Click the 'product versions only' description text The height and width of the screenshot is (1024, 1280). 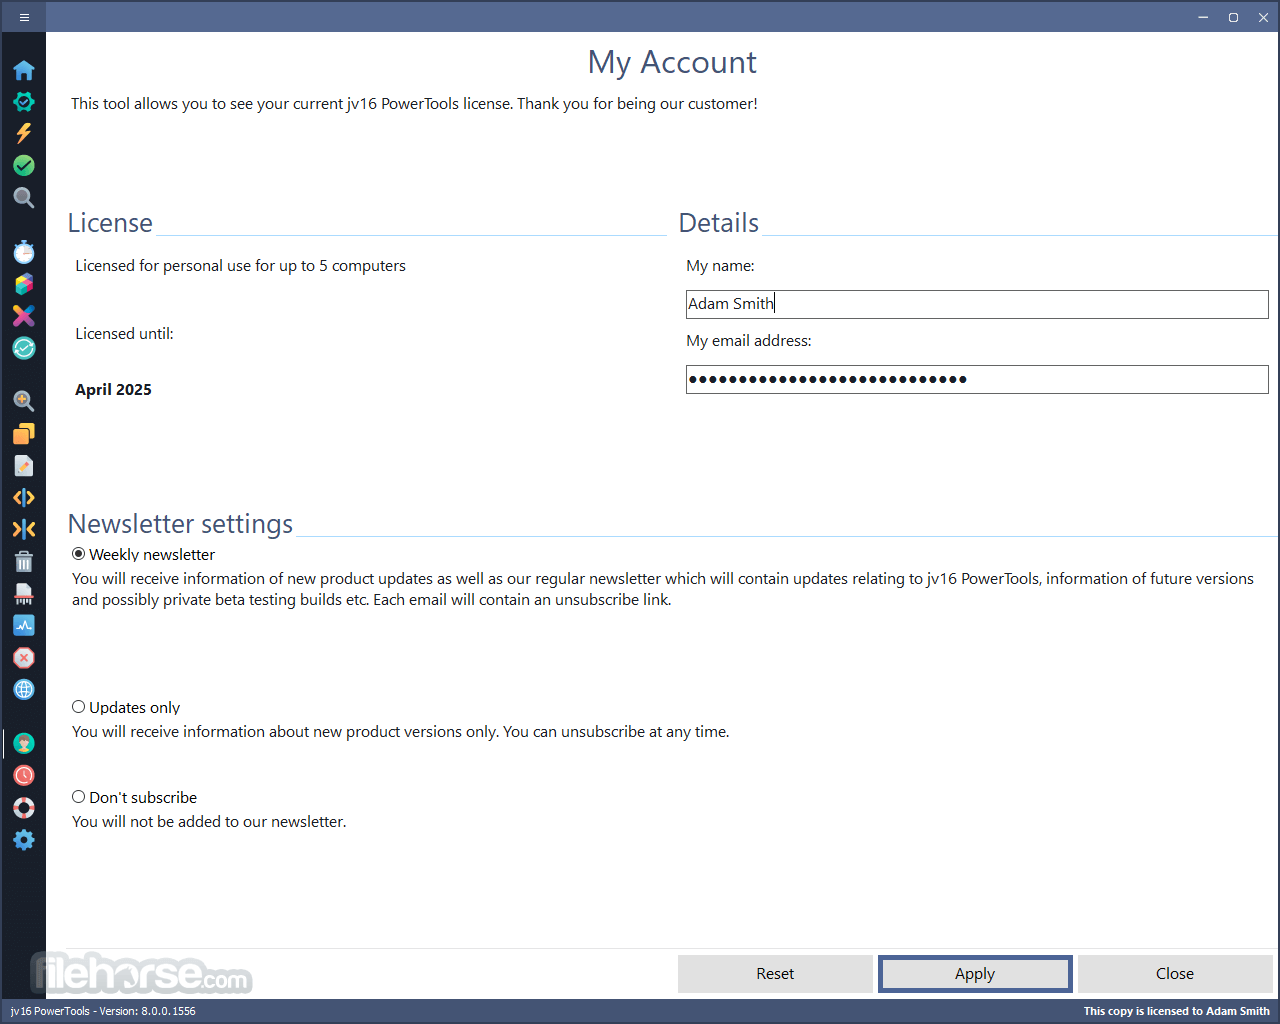tap(401, 732)
